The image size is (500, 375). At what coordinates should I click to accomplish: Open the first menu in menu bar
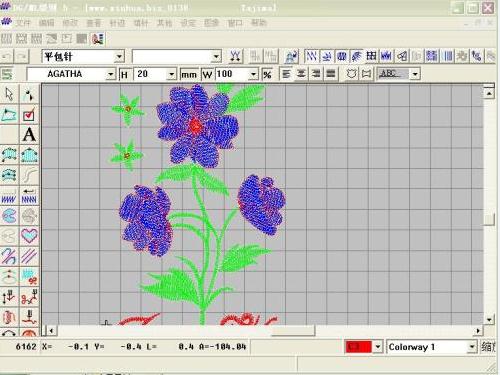pyautogui.click(x=24, y=23)
